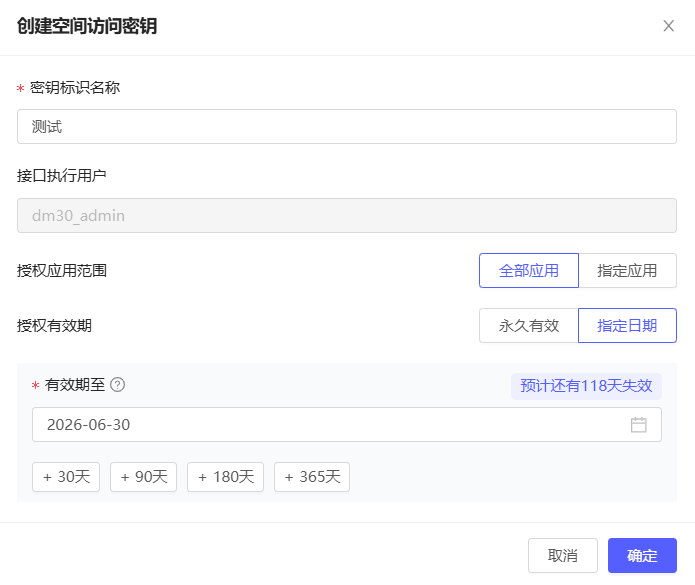Click the 预计还有118天失效 notice tag
This screenshot has height=585, width=695.
(x=586, y=386)
